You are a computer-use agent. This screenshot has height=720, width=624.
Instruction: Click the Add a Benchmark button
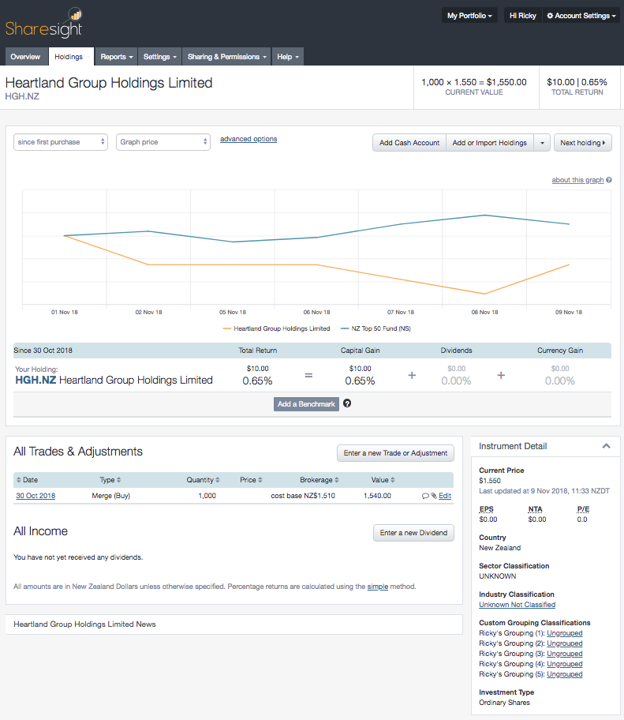pyautogui.click(x=306, y=404)
